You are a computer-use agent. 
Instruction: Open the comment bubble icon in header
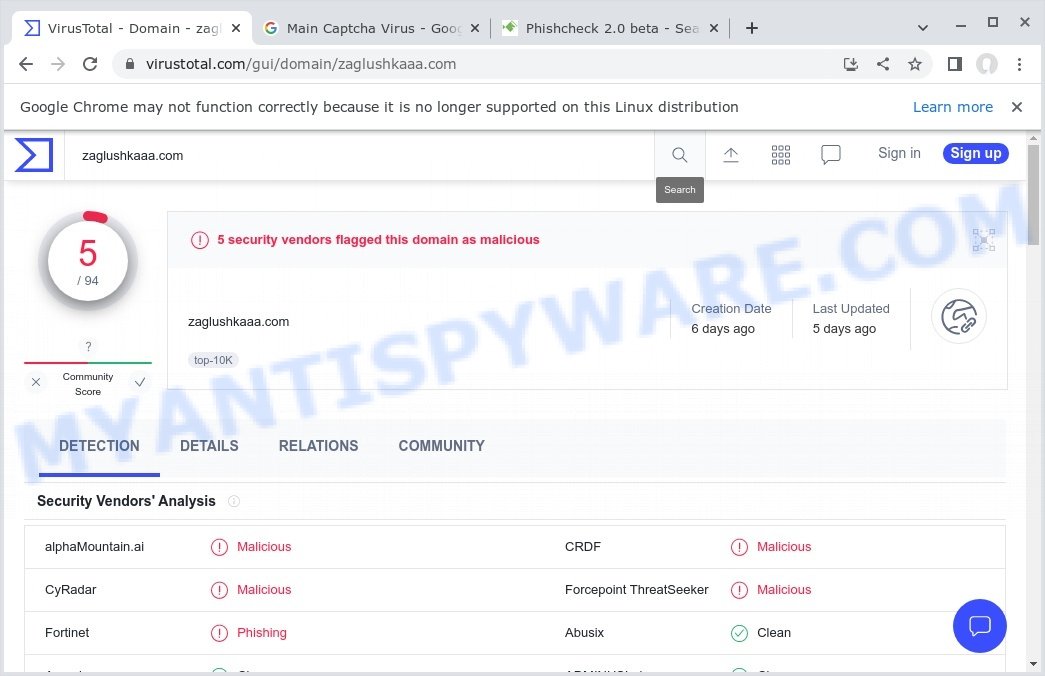tap(830, 155)
